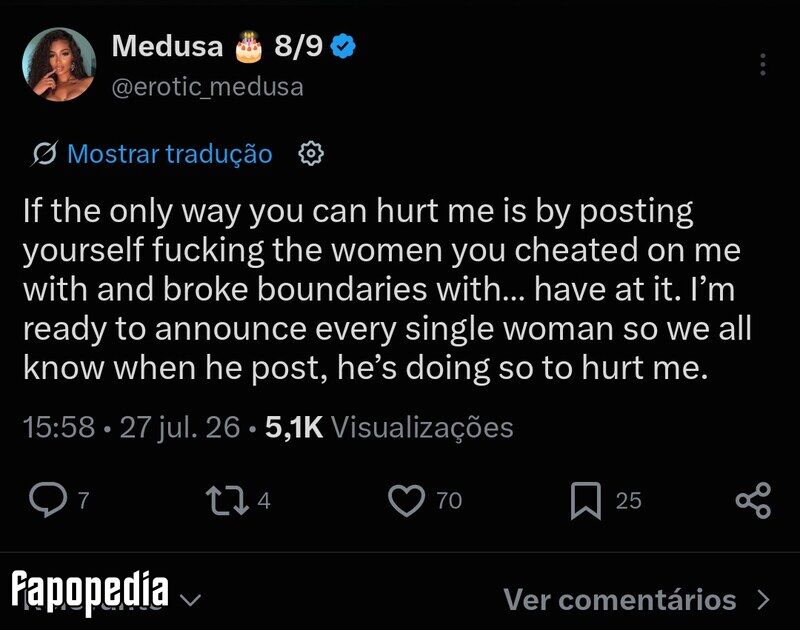The image size is (800, 630).
Task: Expand the chevron beside Fapopedia watermark
Action: point(191,599)
